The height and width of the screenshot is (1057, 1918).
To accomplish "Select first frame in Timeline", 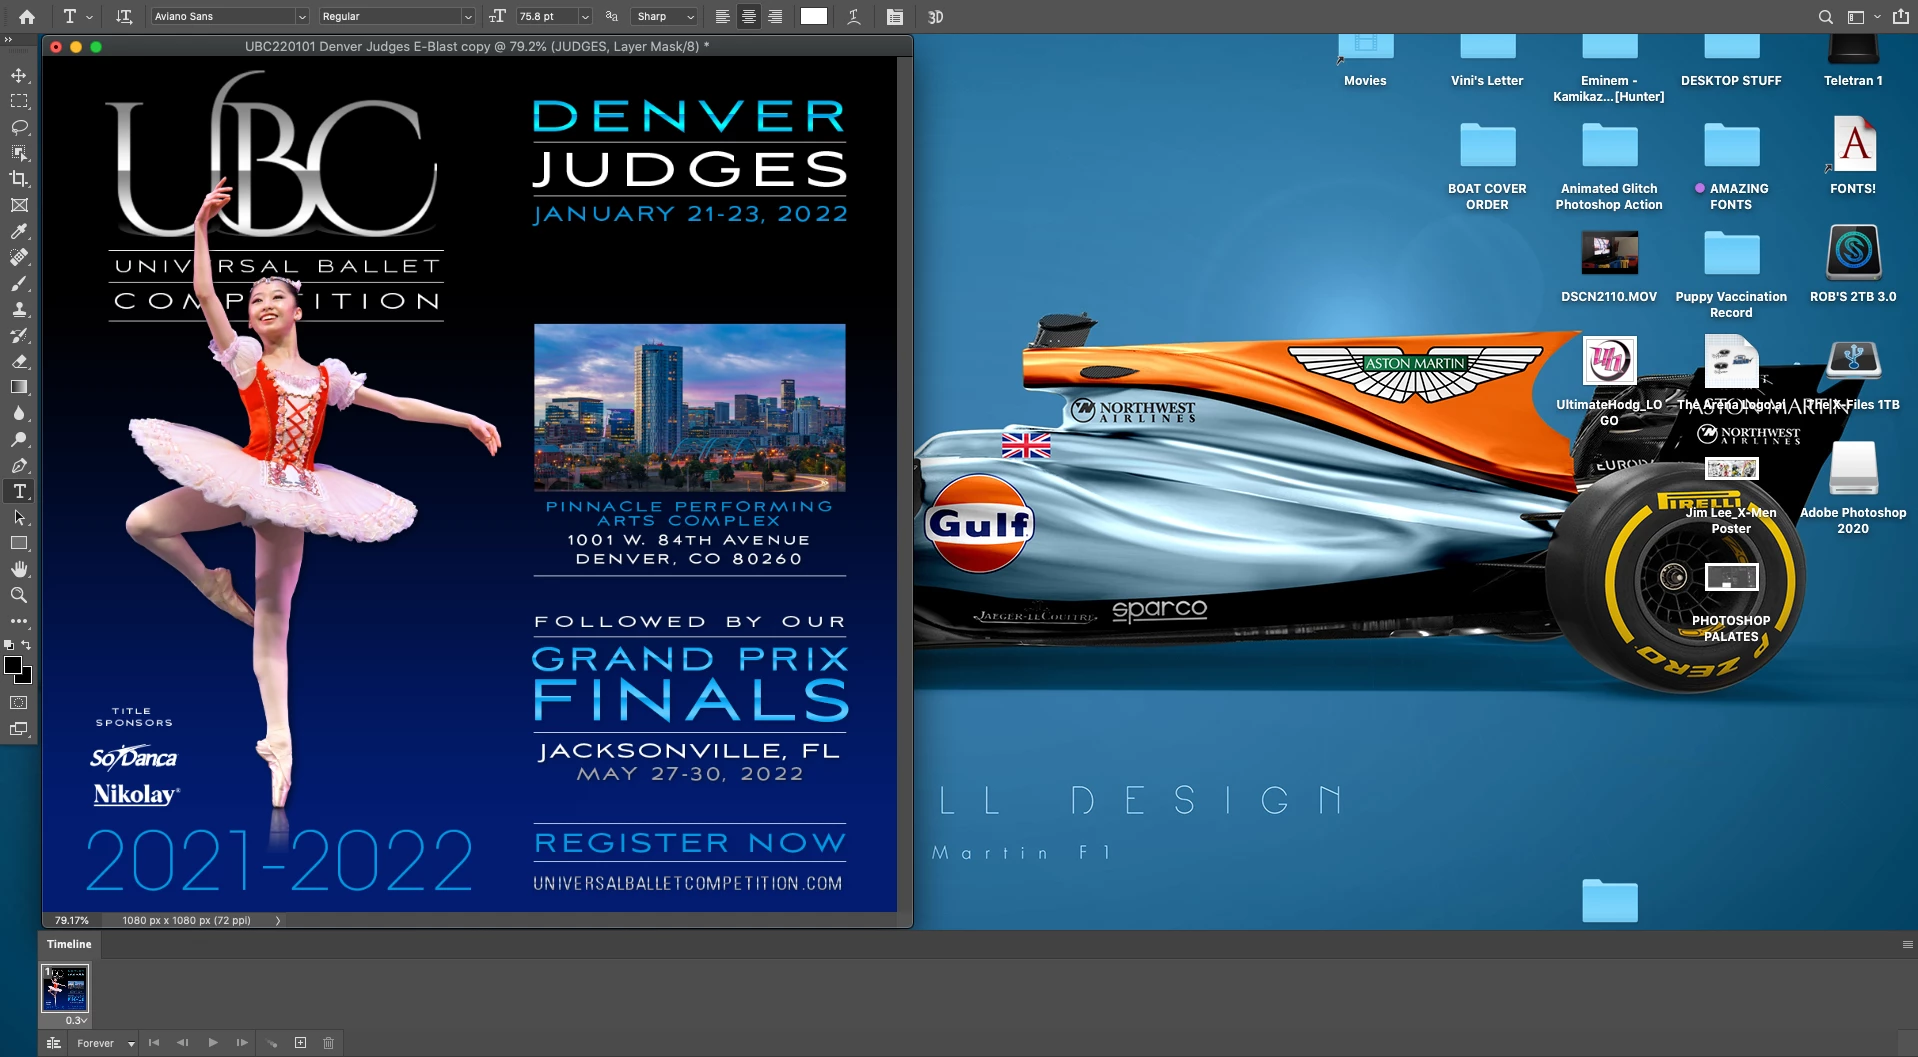I will tap(154, 1043).
